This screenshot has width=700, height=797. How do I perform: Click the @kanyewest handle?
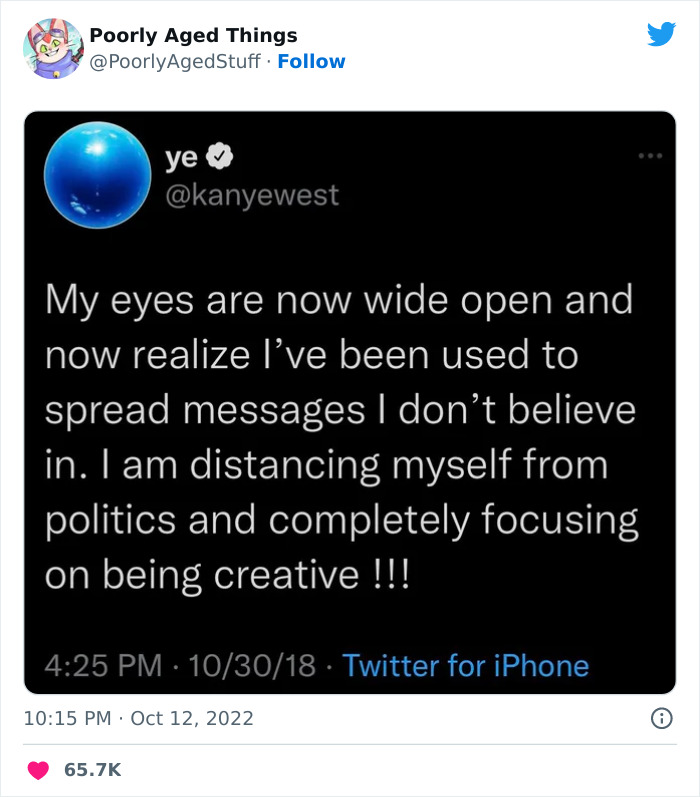(250, 194)
